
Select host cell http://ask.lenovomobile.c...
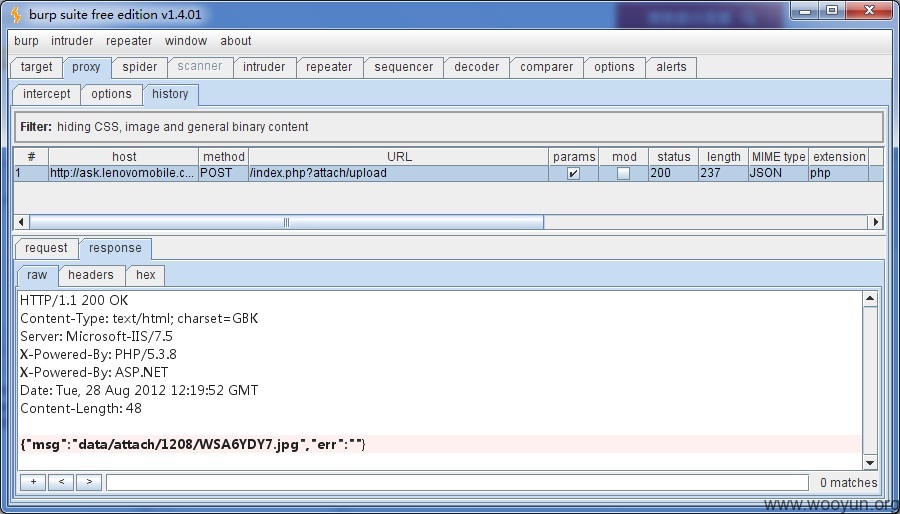point(123,173)
